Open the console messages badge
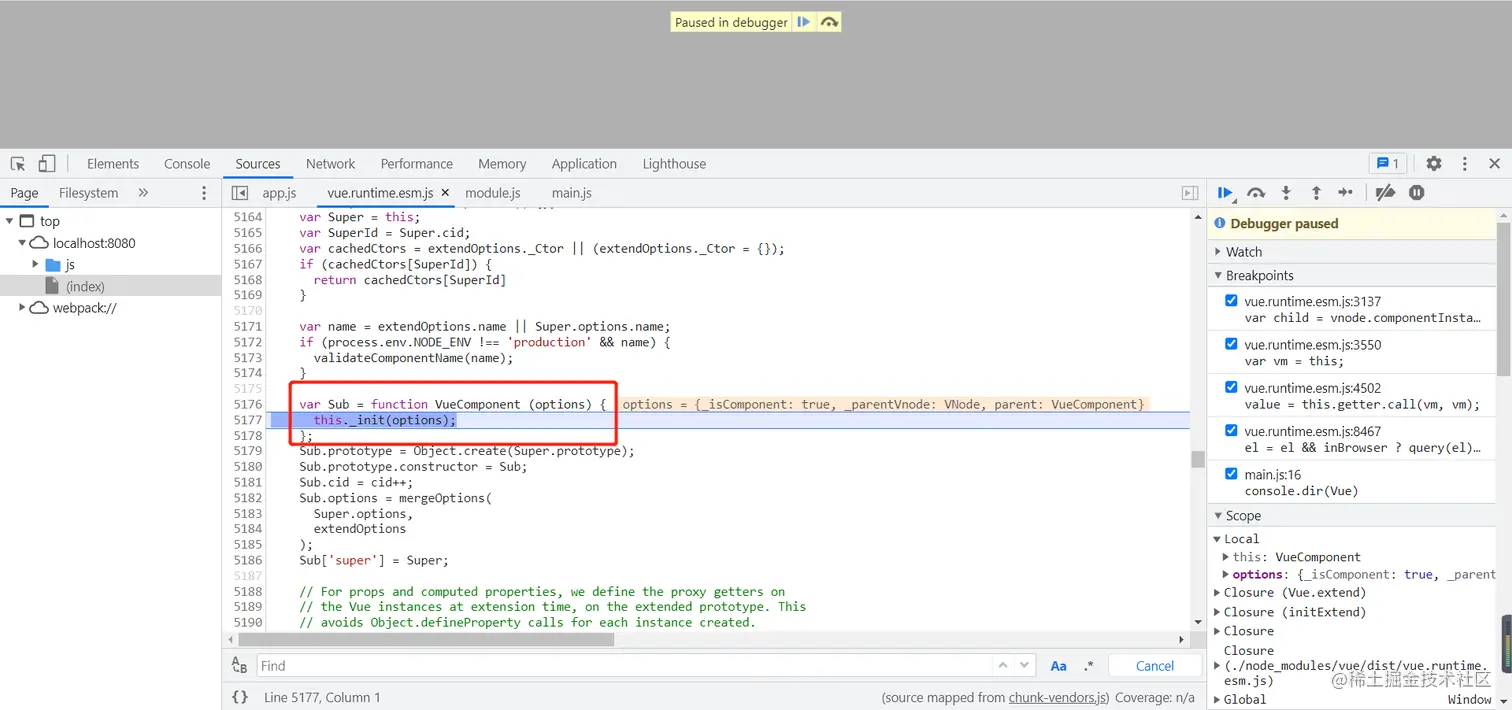Screen dimensions: 1512x710 tap(1388, 164)
